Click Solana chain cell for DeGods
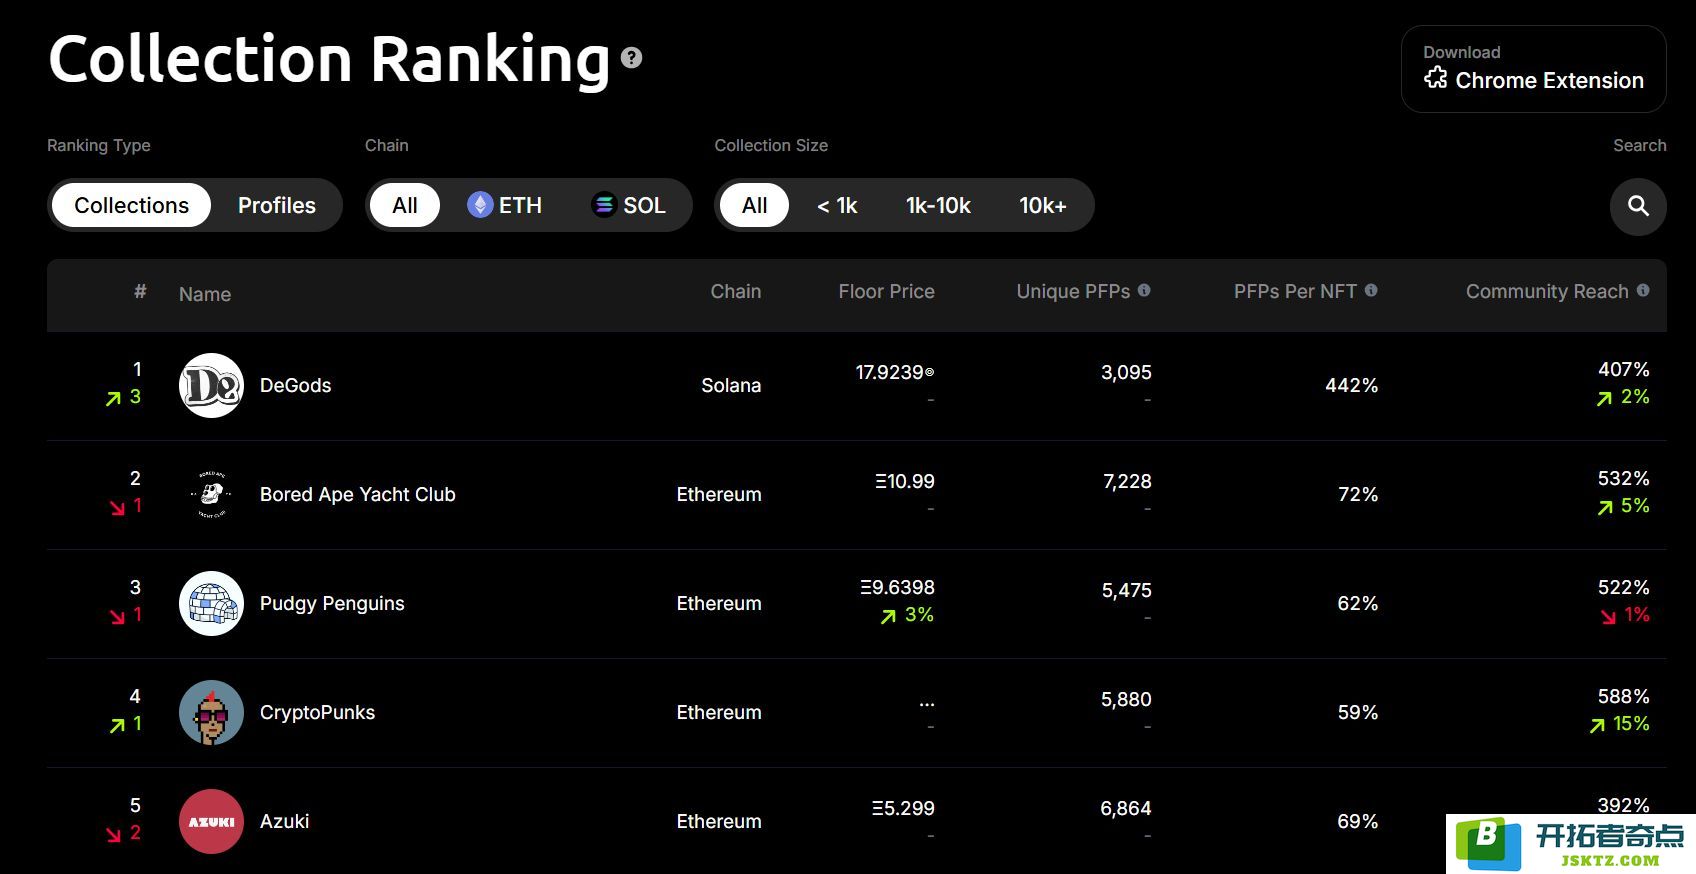1696x874 pixels. pyautogui.click(x=731, y=385)
